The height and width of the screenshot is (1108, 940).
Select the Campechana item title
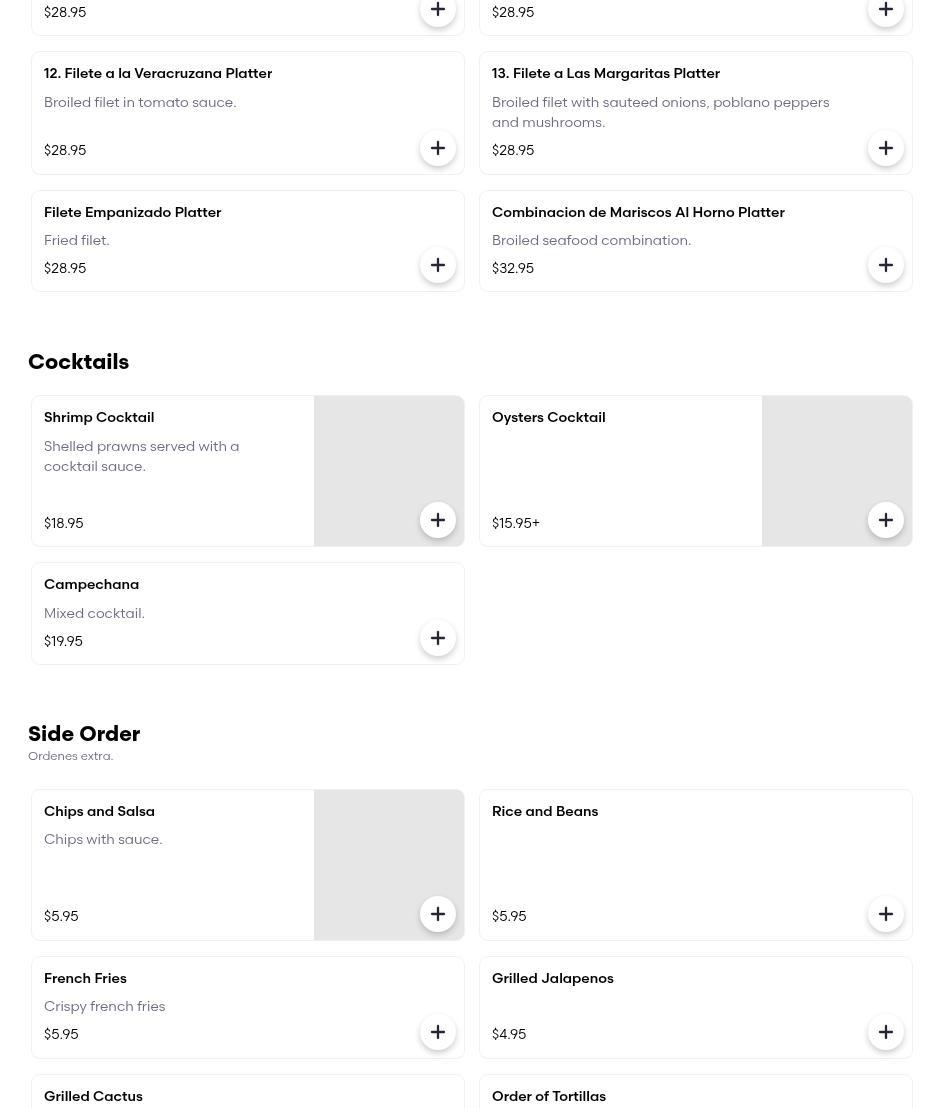point(91,584)
